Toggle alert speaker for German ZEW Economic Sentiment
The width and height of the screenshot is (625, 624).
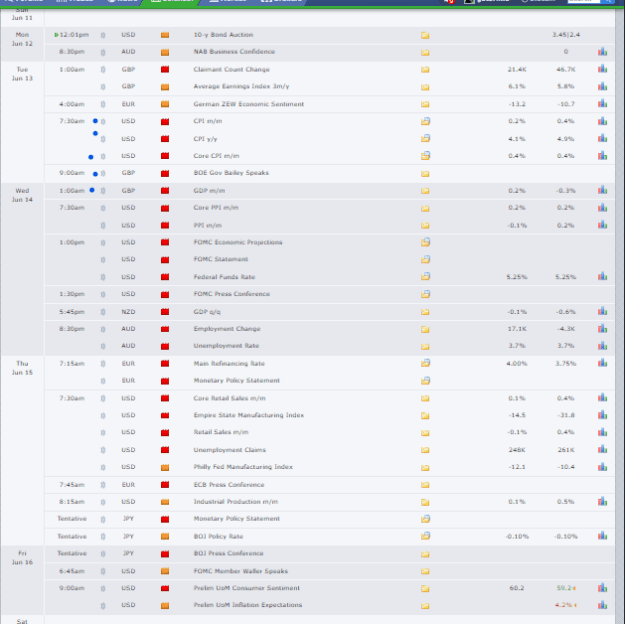click(x=103, y=104)
